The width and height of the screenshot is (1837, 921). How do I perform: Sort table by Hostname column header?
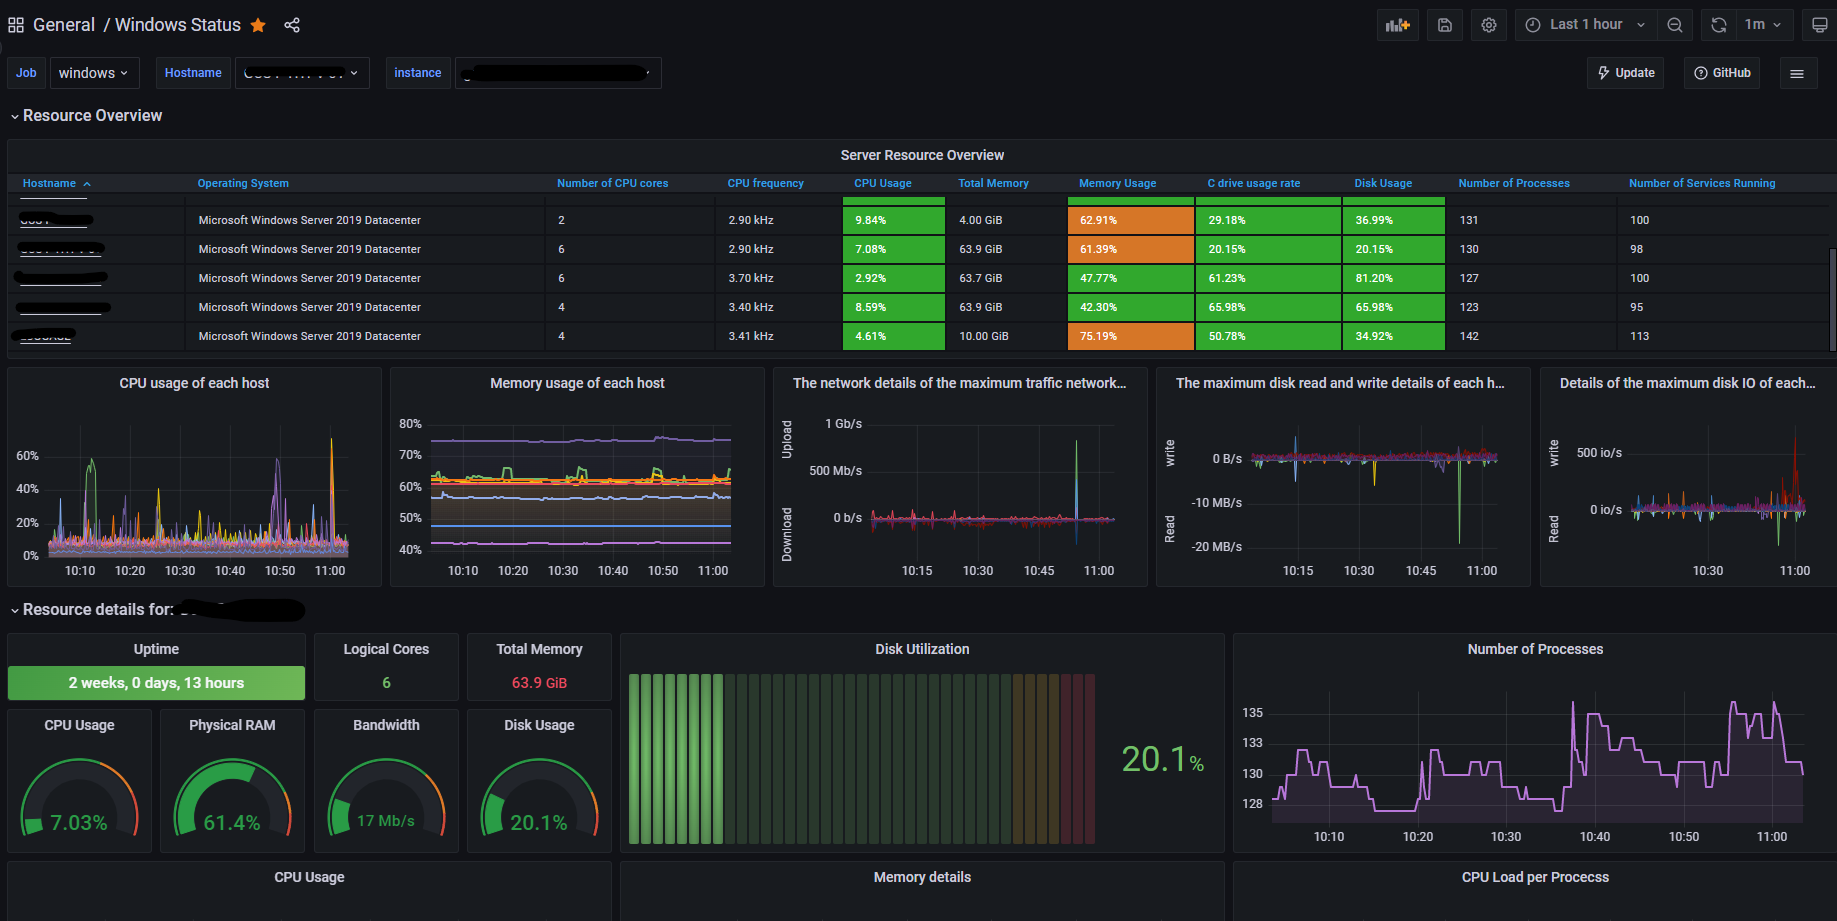[49, 183]
